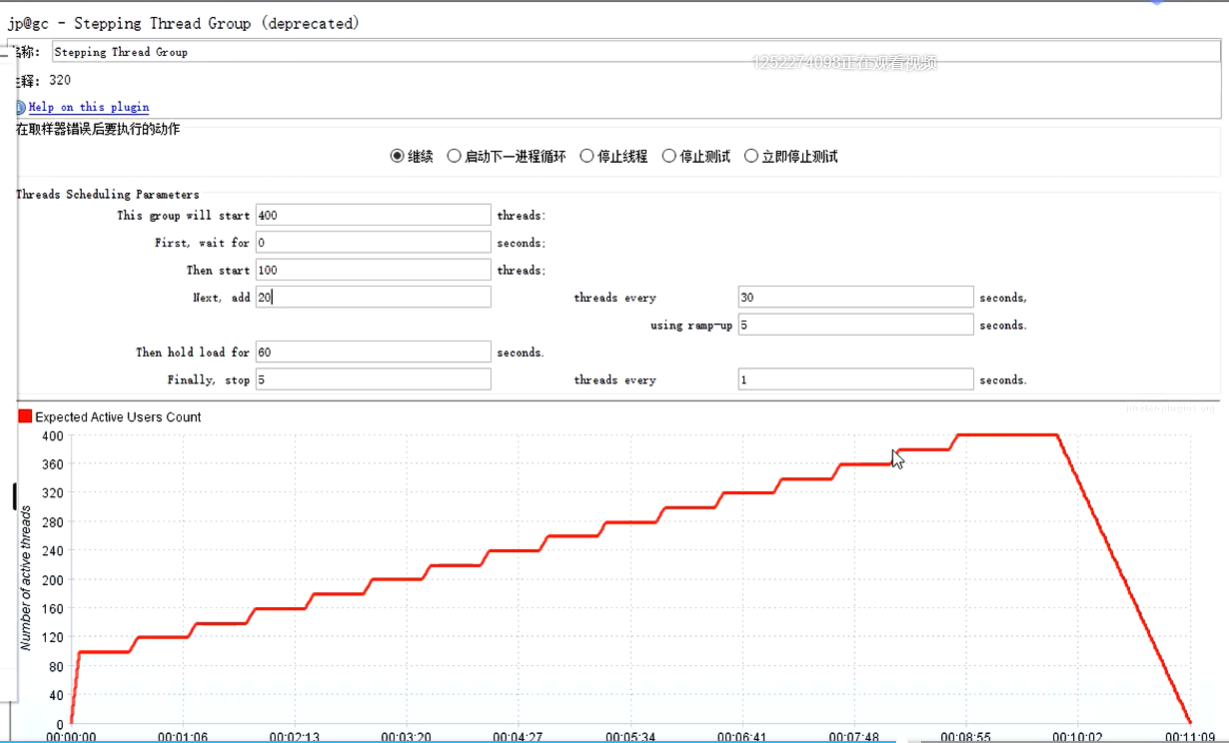Image resolution: width=1229 pixels, height=743 pixels.
Task: Click the 'This group will start' field with 400
Action: (373, 215)
